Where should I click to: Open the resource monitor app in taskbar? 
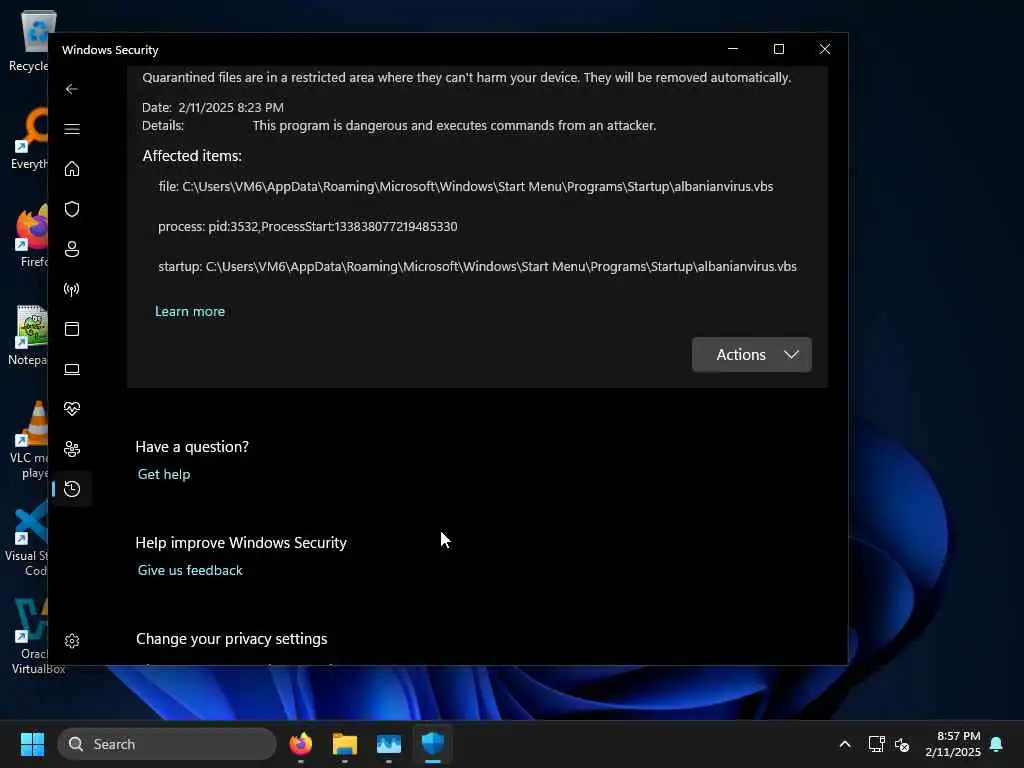389,744
